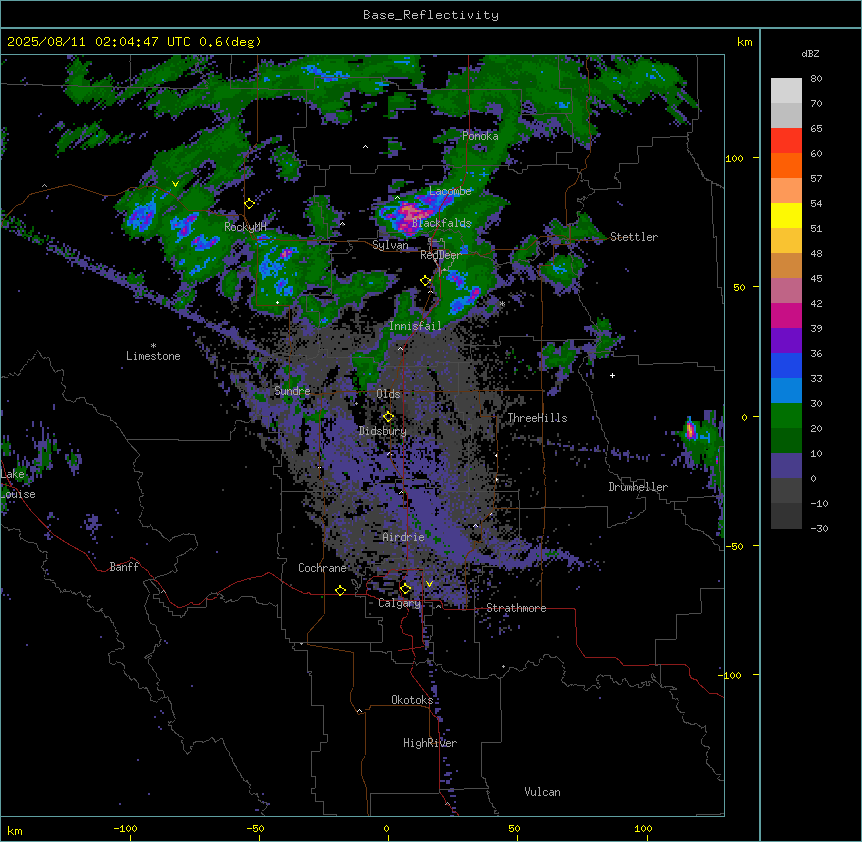Click the Innisfail city label
This screenshot has width=862, height=842.
[415, 326]
